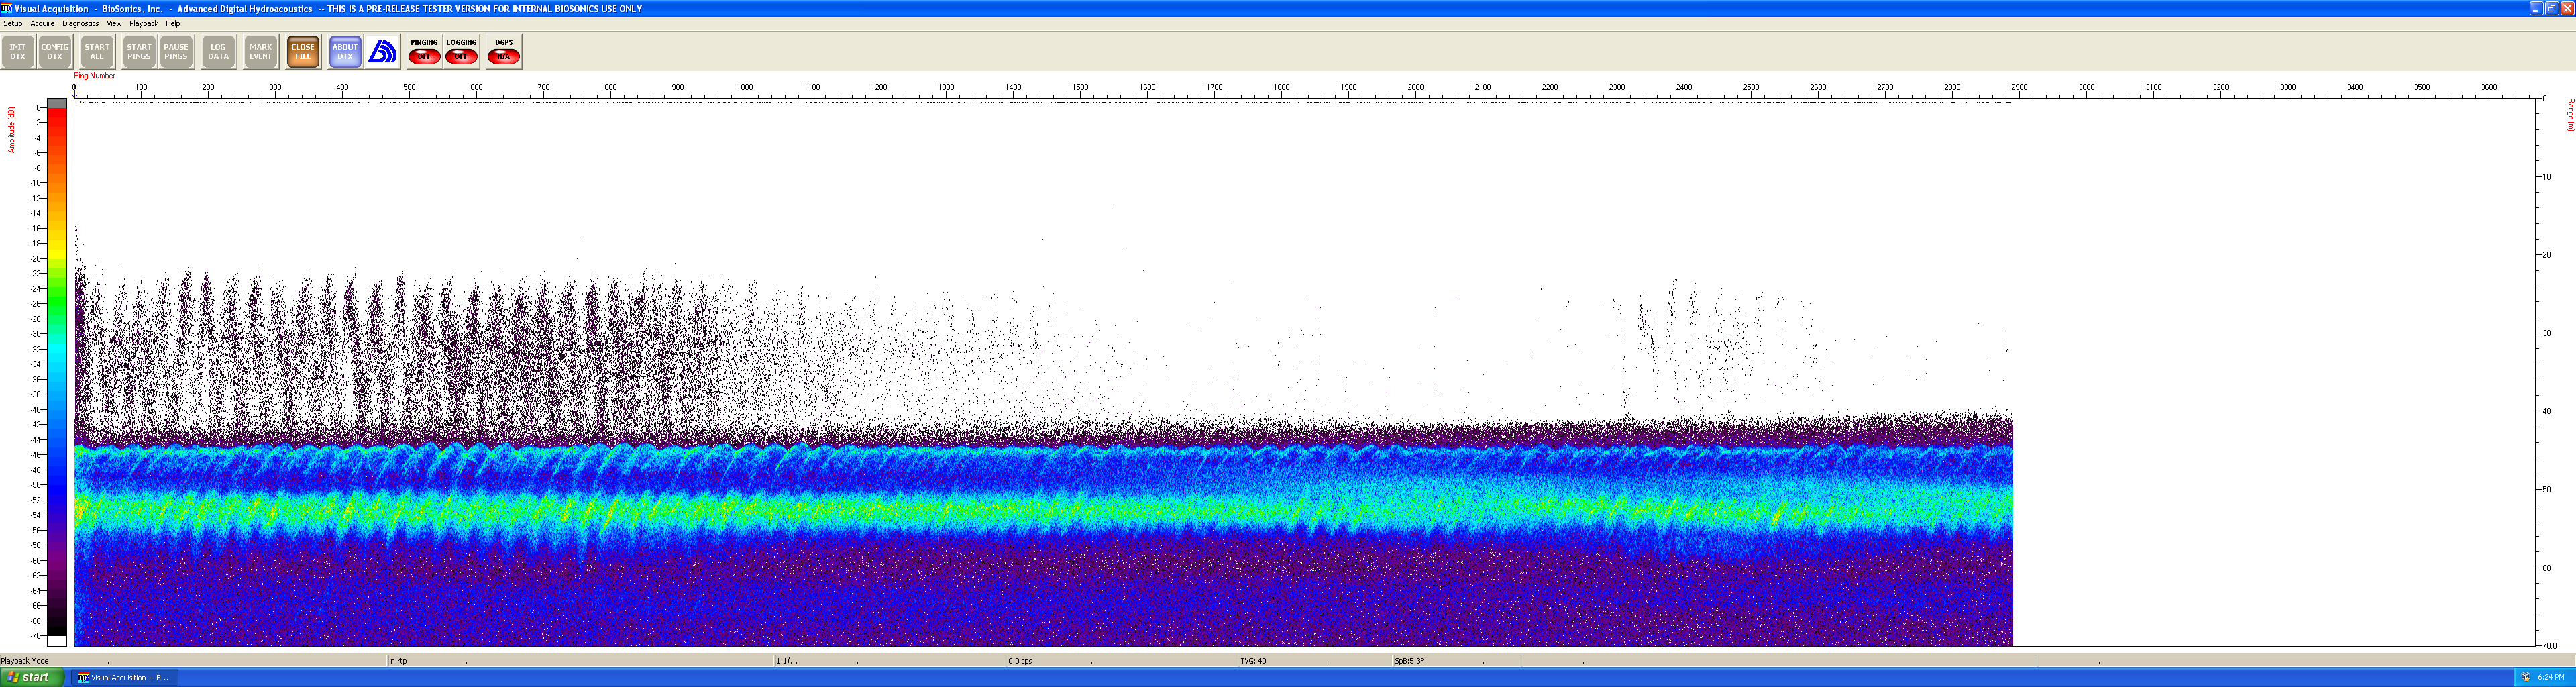Click the DGPS N/A status indicator
This screenshot has height=687, width=2576.
click(x=504, y=52)
